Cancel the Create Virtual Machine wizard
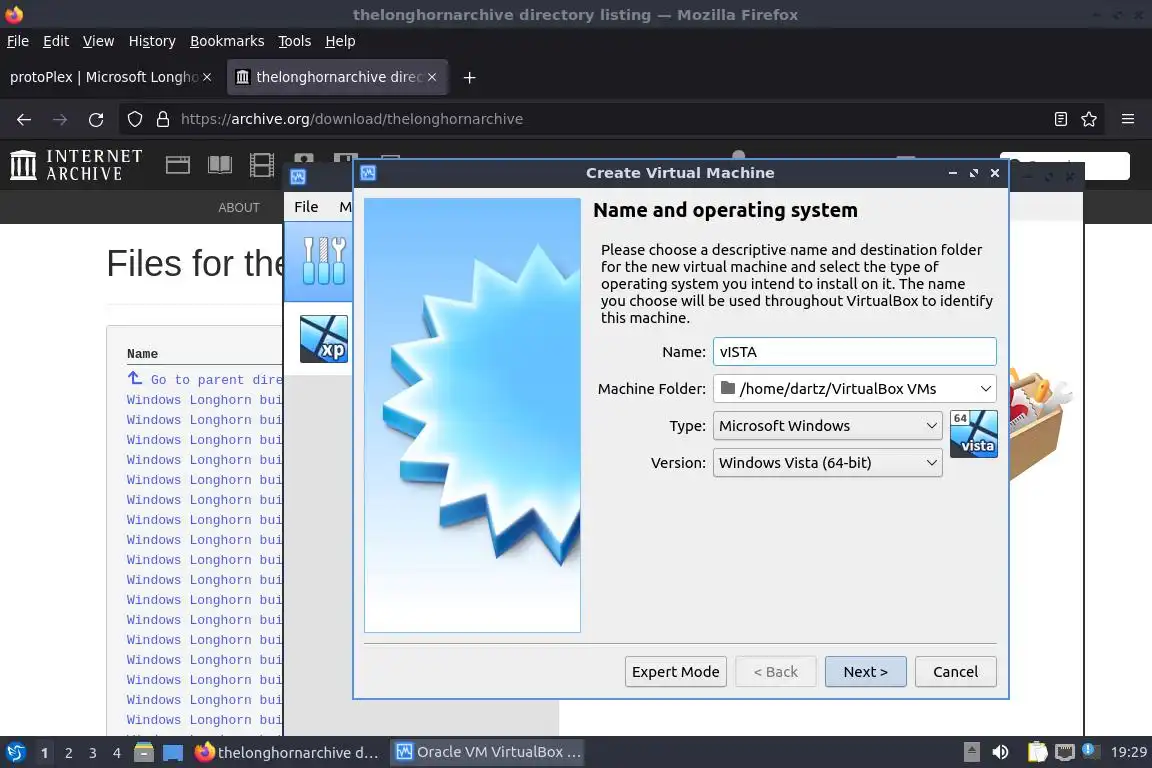Screen dimensions: 1152x768 click(956, 672)
